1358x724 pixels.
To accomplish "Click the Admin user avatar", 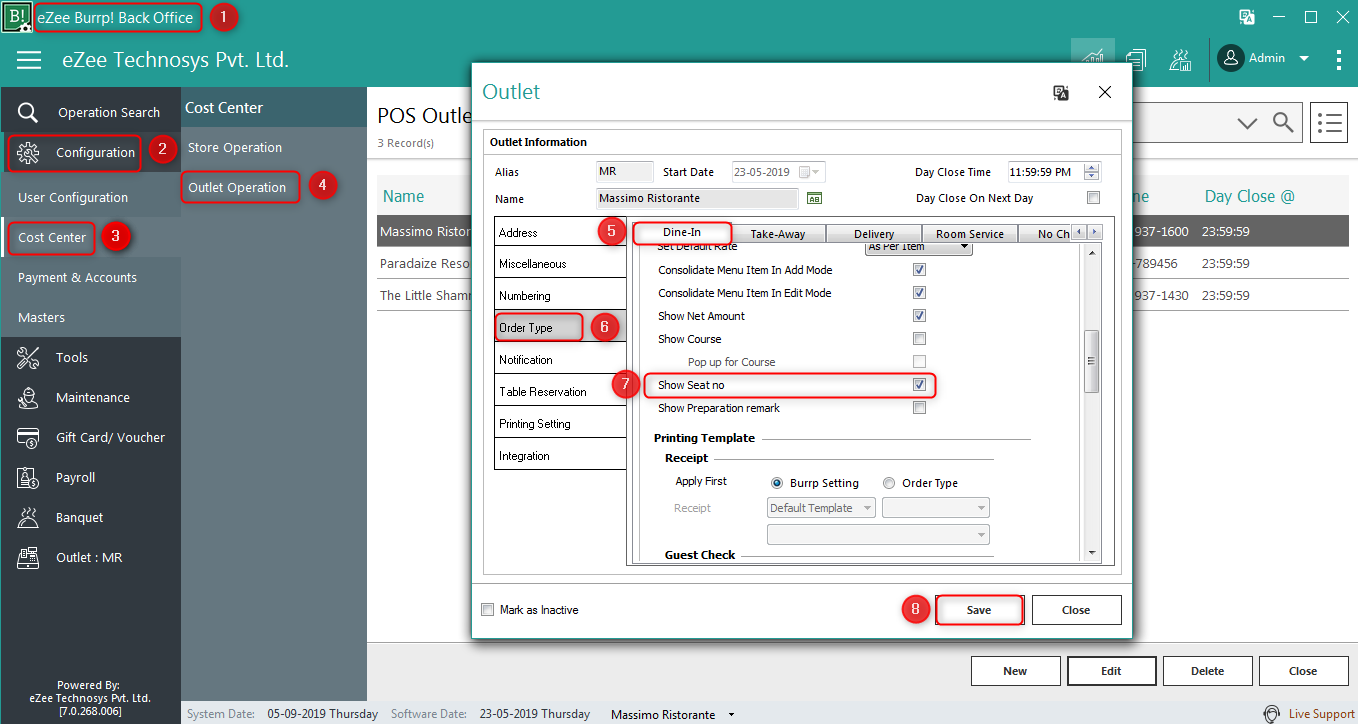I will pos(1230,58).
